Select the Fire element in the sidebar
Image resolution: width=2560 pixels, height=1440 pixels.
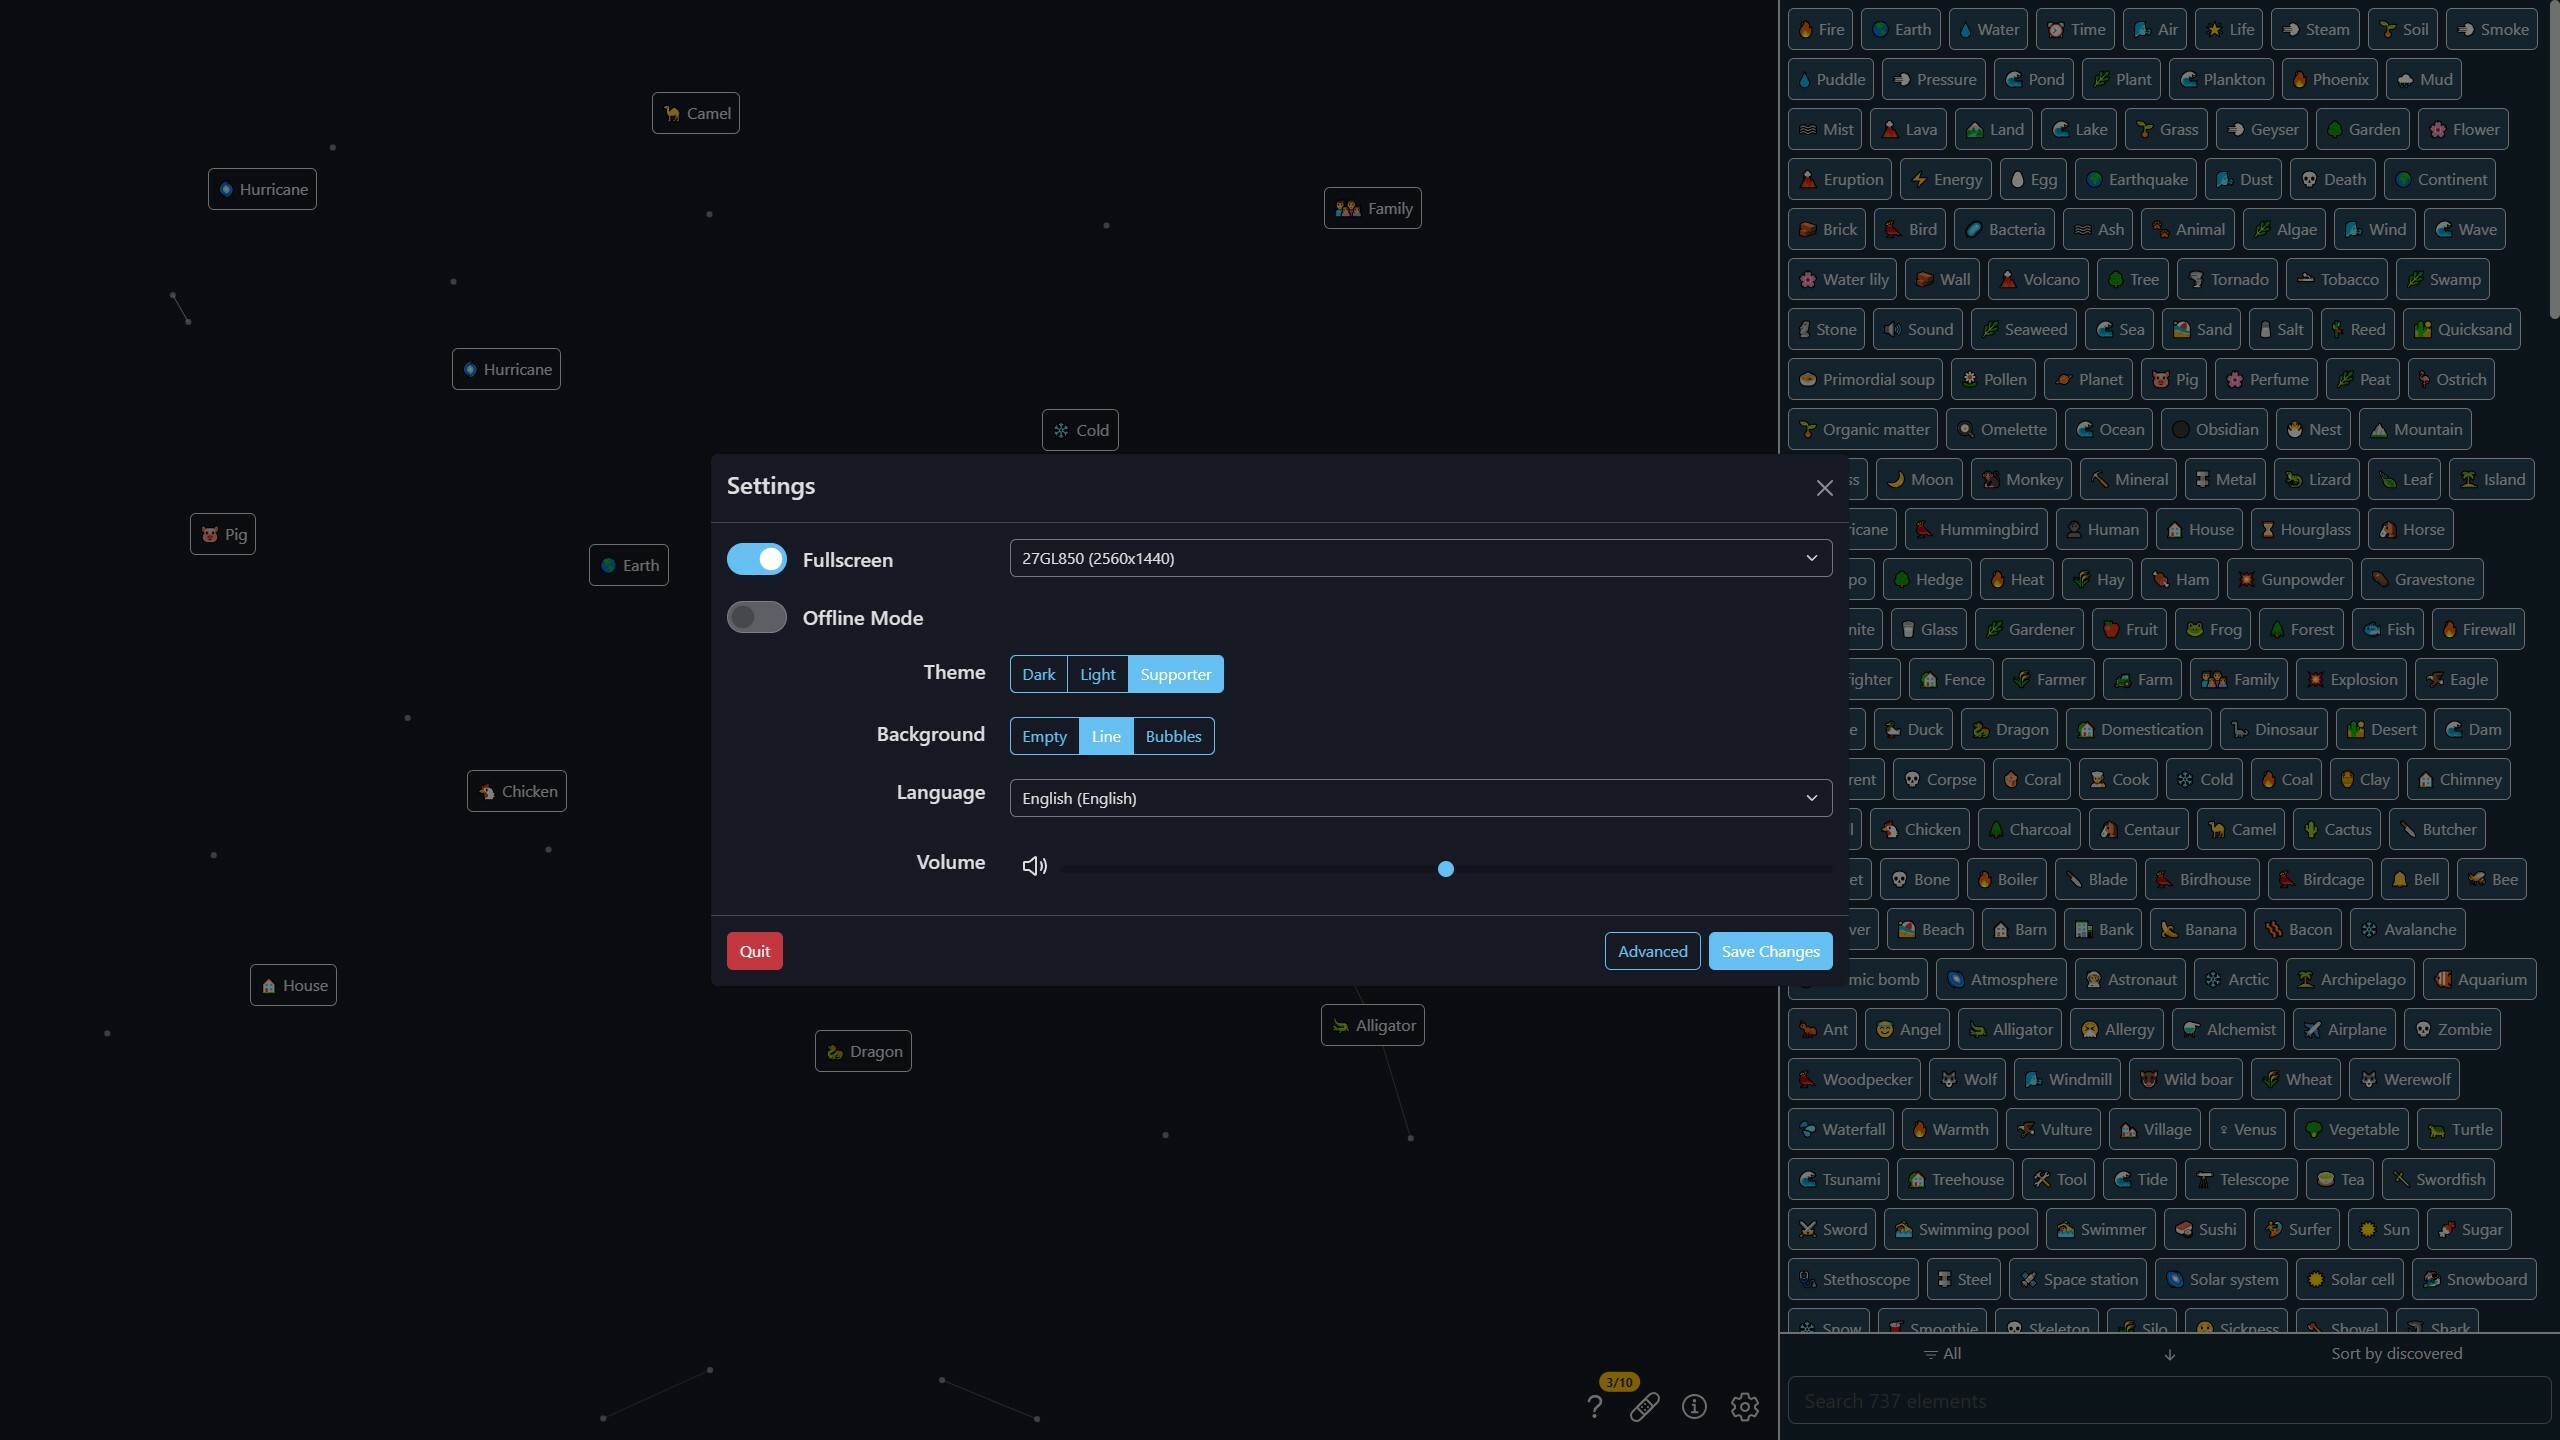pos(1819,28)
